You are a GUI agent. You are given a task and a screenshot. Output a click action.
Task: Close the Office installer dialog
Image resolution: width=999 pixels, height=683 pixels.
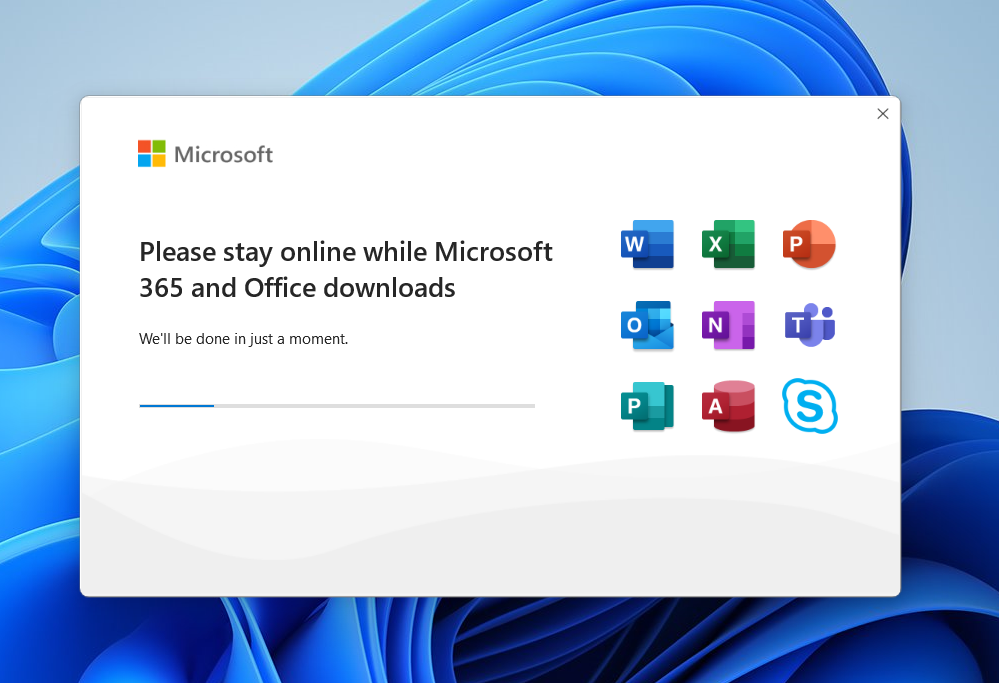pyautogui.click(x=882, y=113)
